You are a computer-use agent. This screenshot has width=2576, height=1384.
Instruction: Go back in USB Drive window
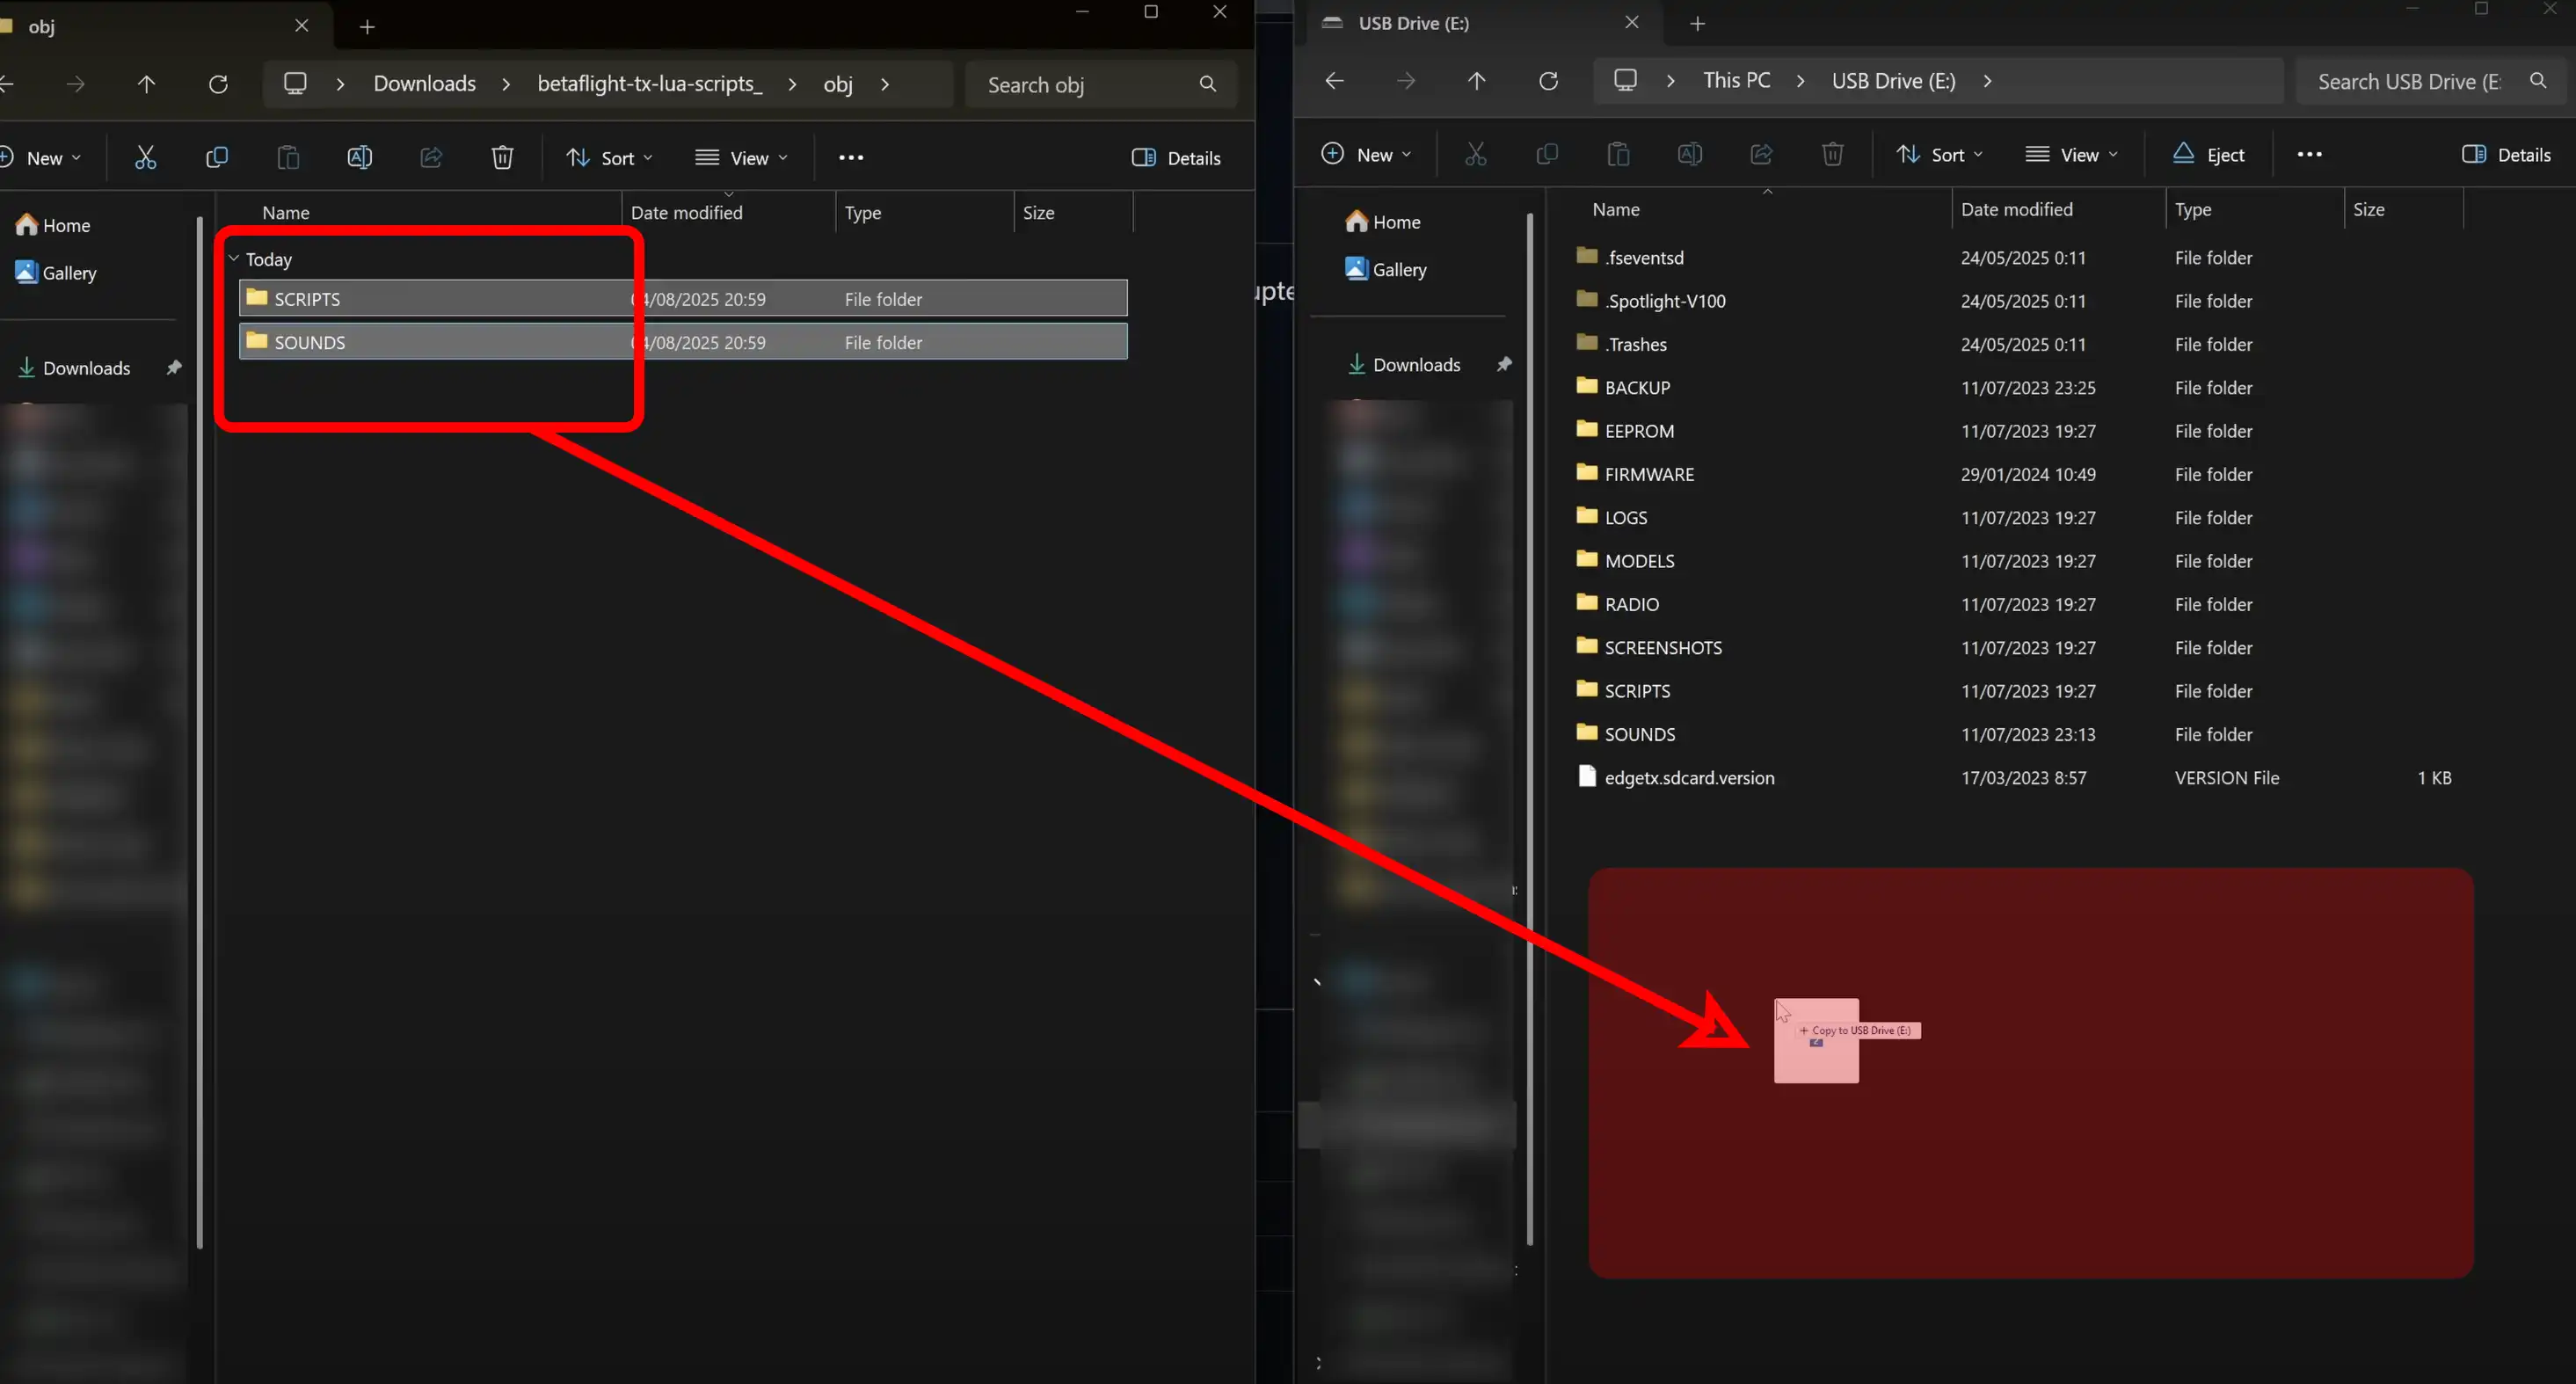[1334, 81]
